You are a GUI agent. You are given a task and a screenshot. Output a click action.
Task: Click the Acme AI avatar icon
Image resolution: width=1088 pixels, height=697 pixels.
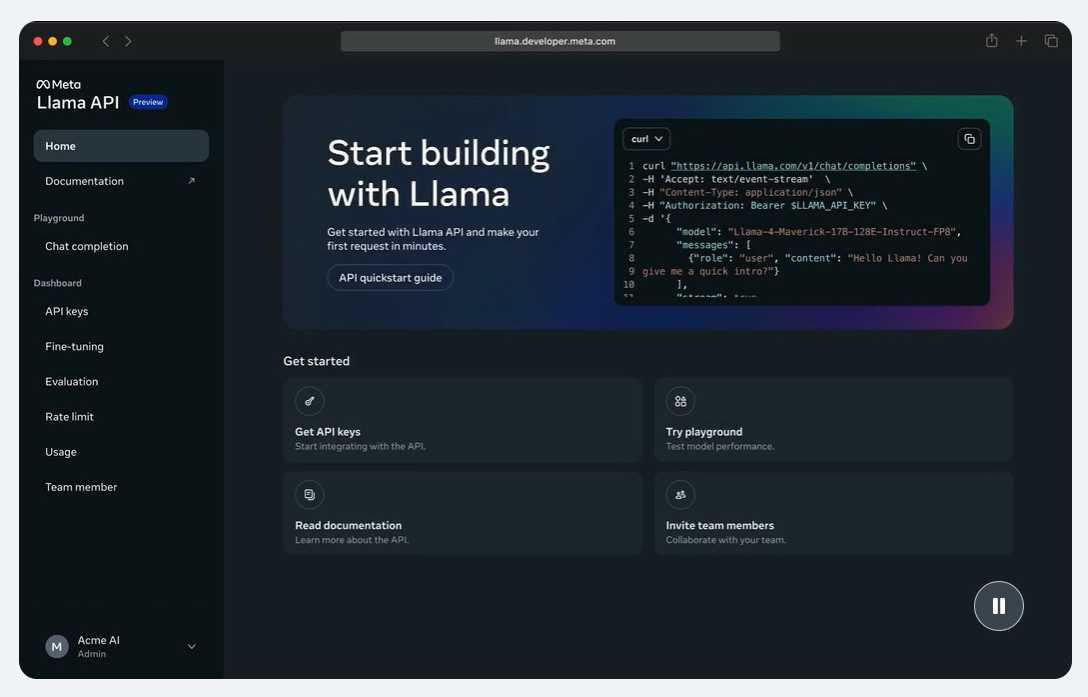[57, 646]
